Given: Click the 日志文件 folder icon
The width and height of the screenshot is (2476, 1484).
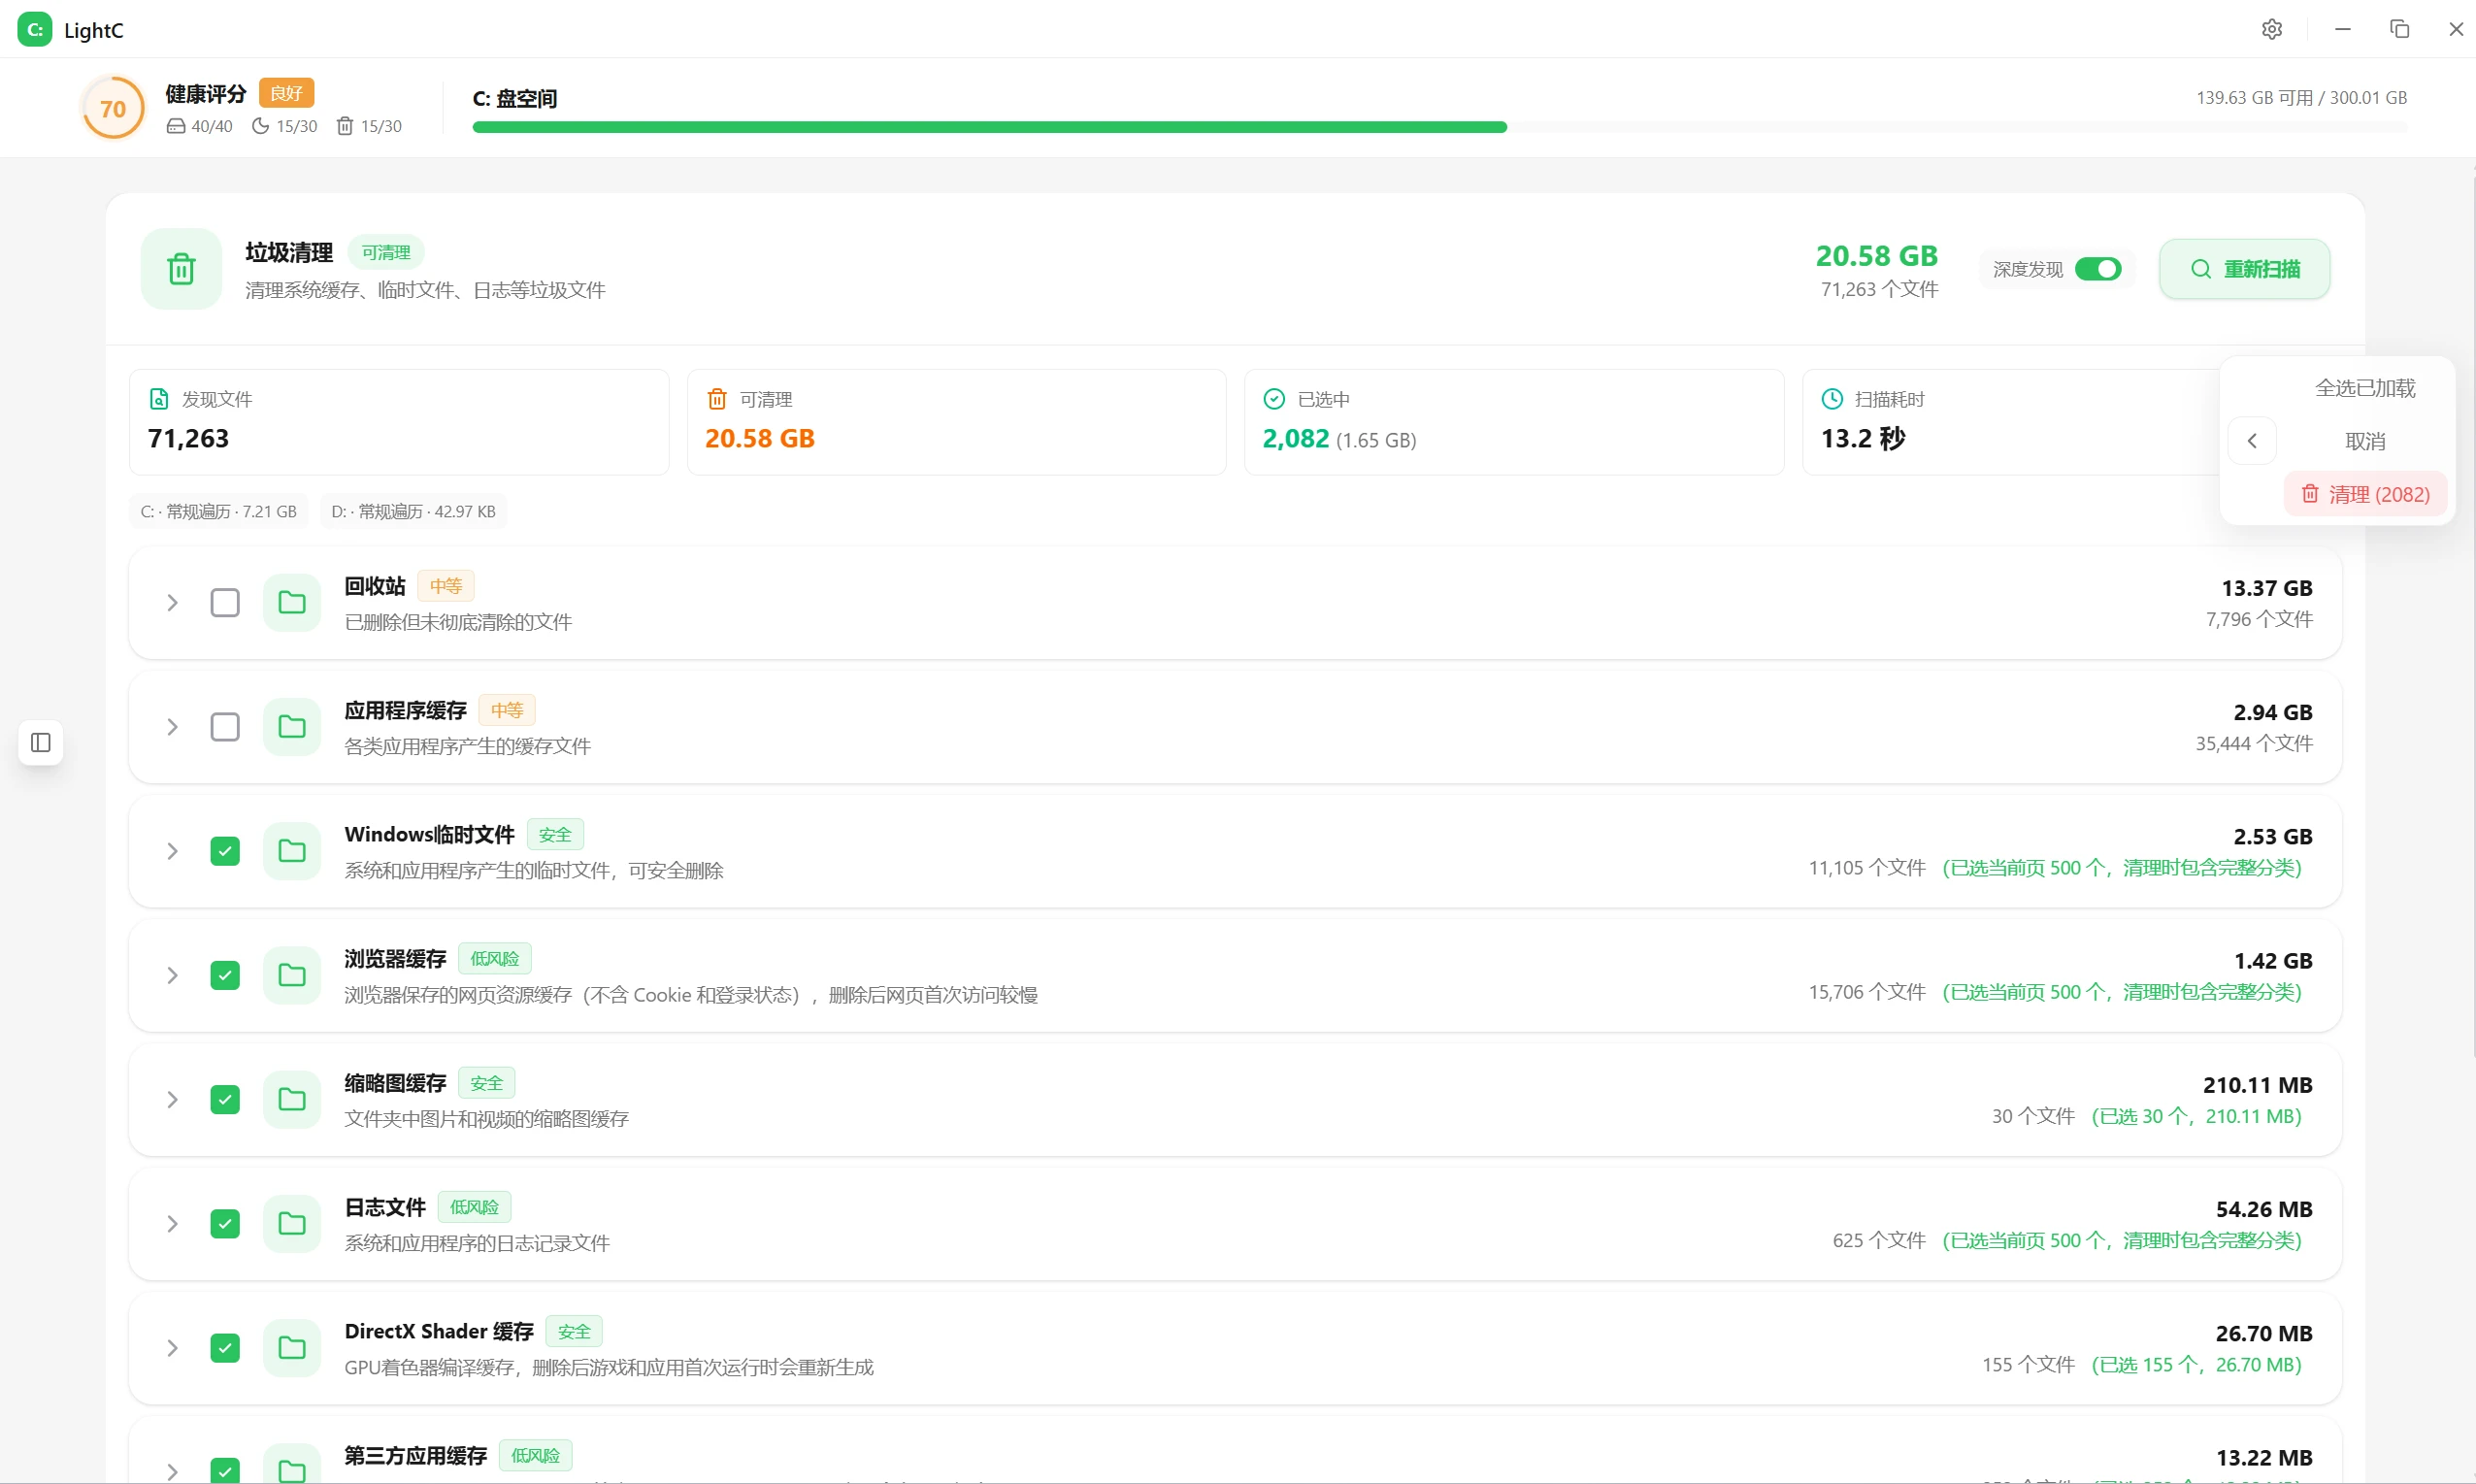Looking at the screenshot, I should click(x=292, y=1223).
